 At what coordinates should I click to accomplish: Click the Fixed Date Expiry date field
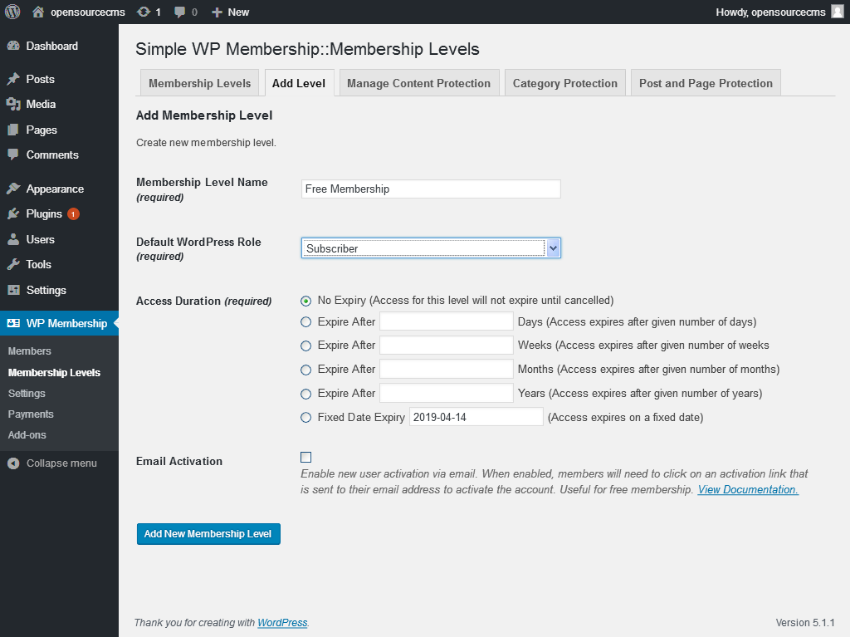coord(476,416)
